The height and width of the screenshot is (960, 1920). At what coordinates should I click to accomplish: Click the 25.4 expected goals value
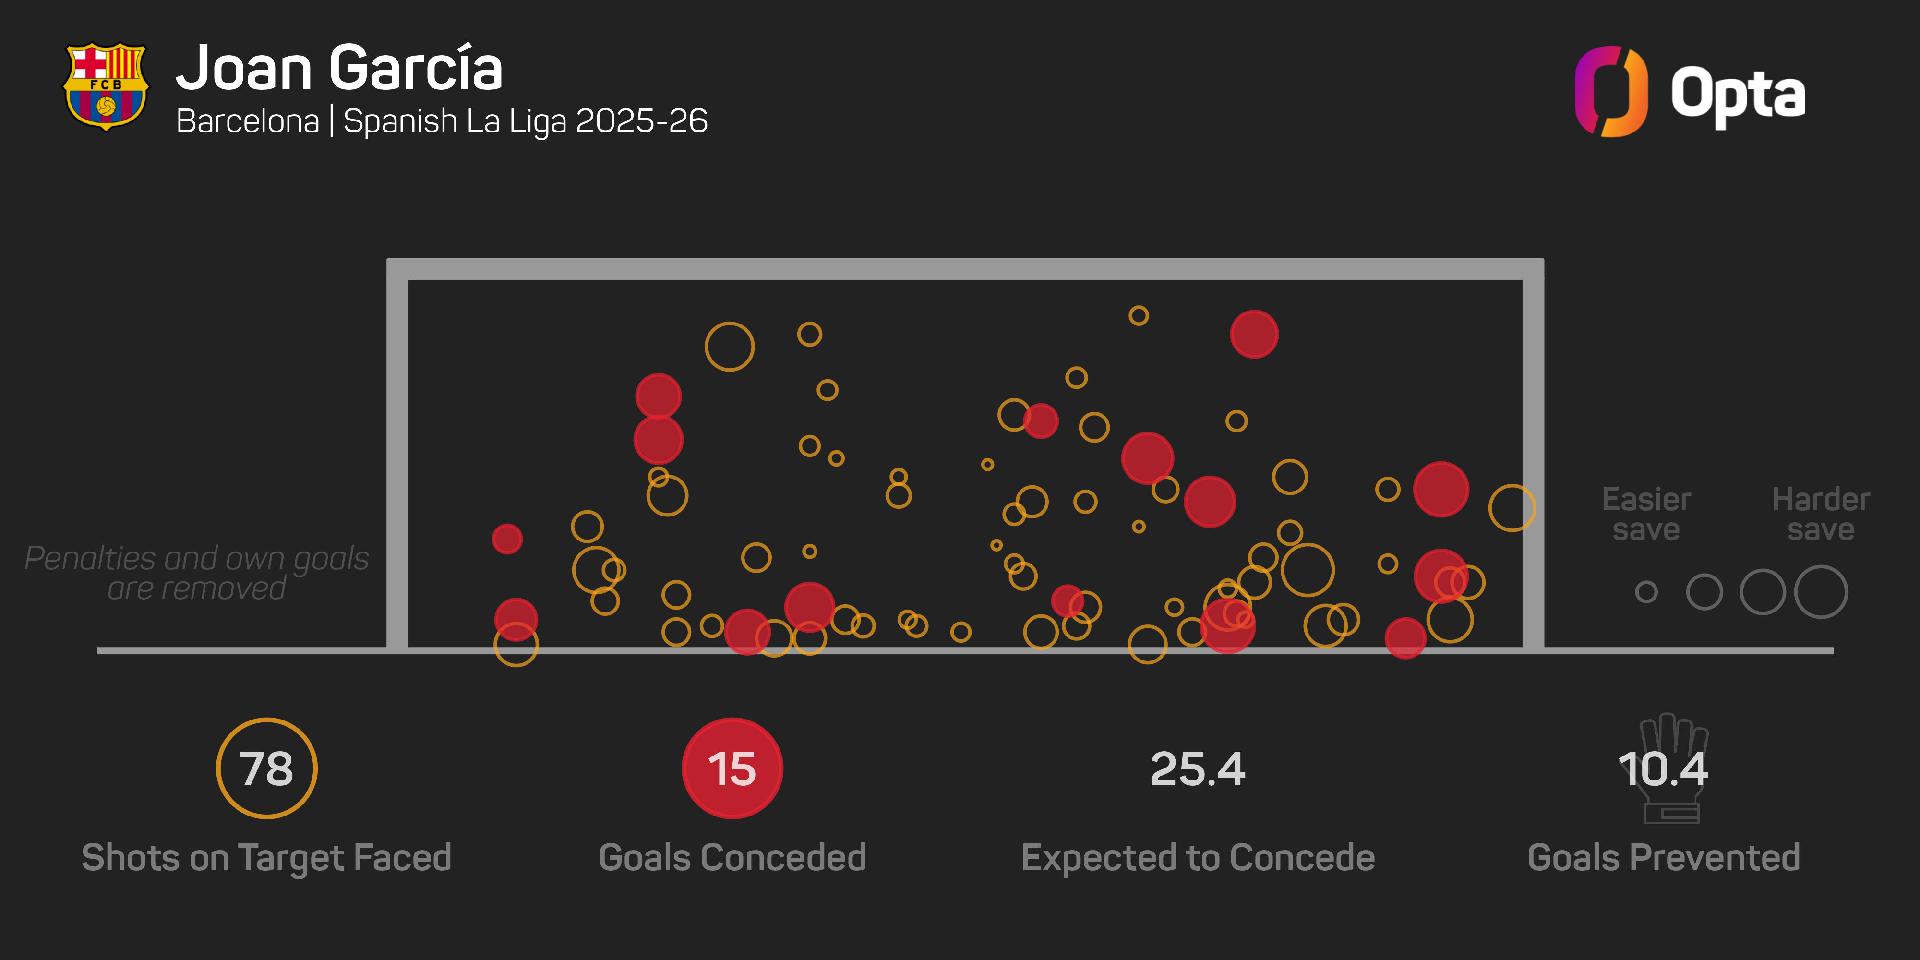(x=1198, y=769)
